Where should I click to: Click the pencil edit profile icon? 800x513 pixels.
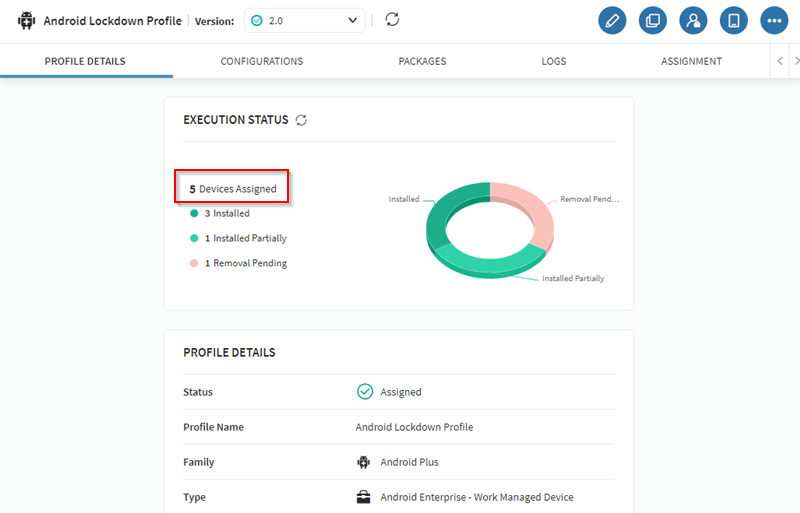tap(612, 20)
